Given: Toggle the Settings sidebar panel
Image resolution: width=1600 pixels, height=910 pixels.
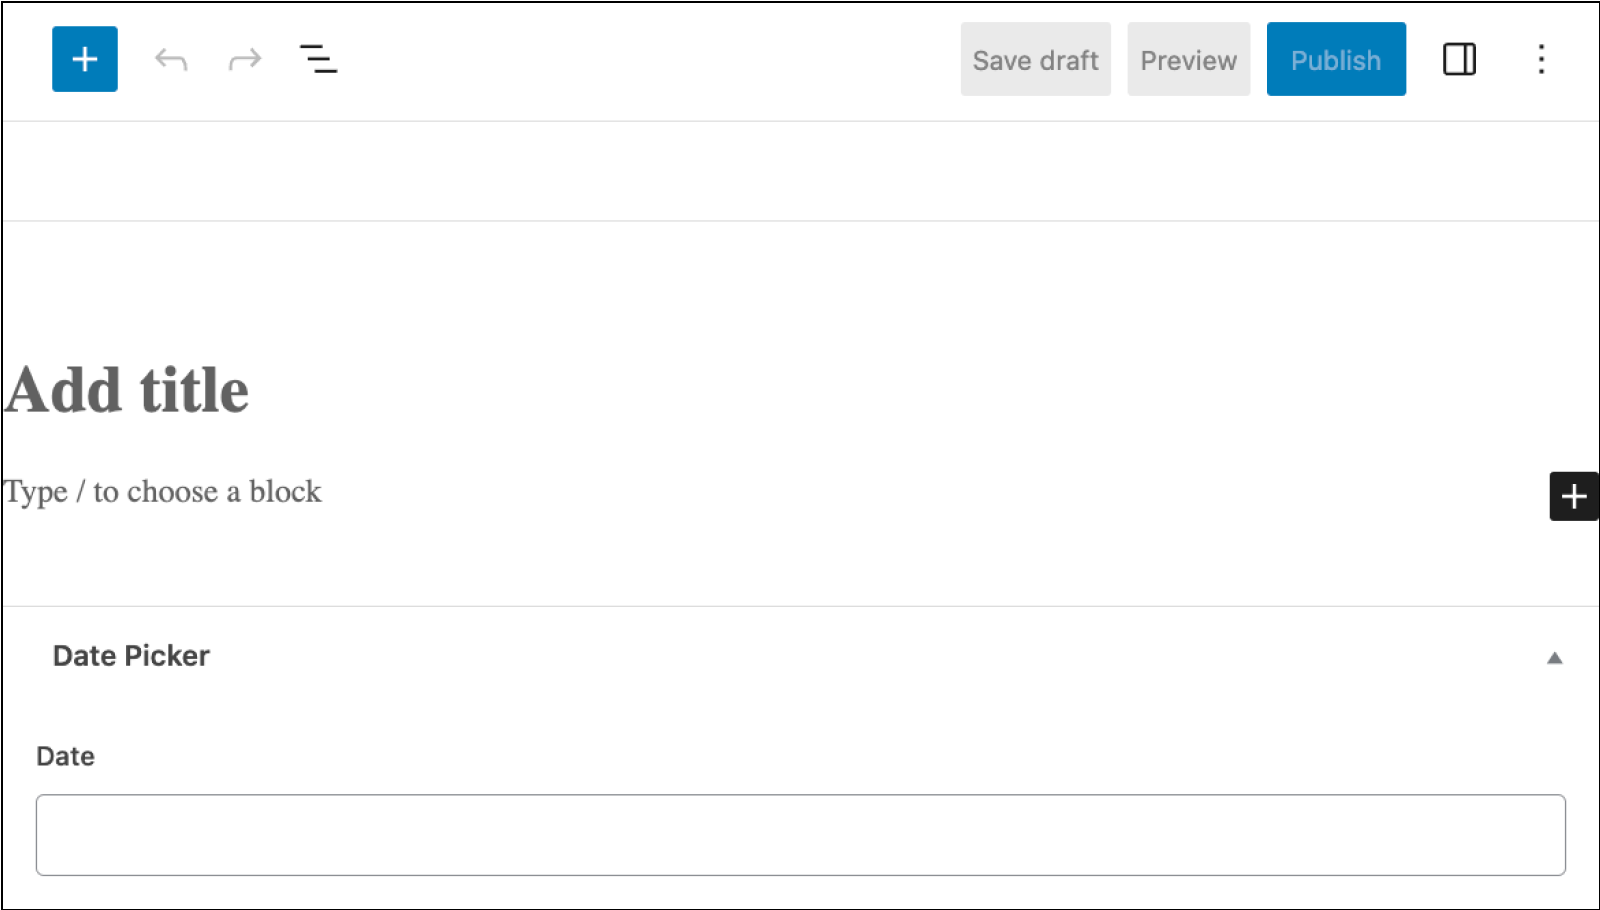Looking at the screenshot, I should point(1459,60).
